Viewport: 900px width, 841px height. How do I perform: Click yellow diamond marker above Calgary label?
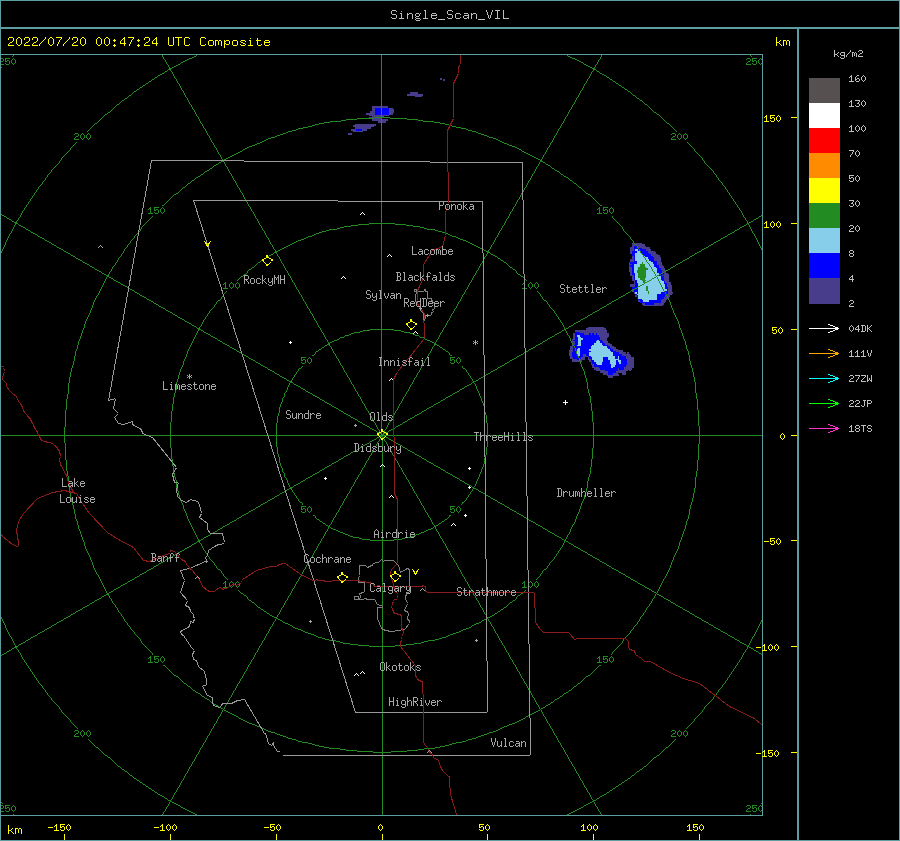click(395, 576)
